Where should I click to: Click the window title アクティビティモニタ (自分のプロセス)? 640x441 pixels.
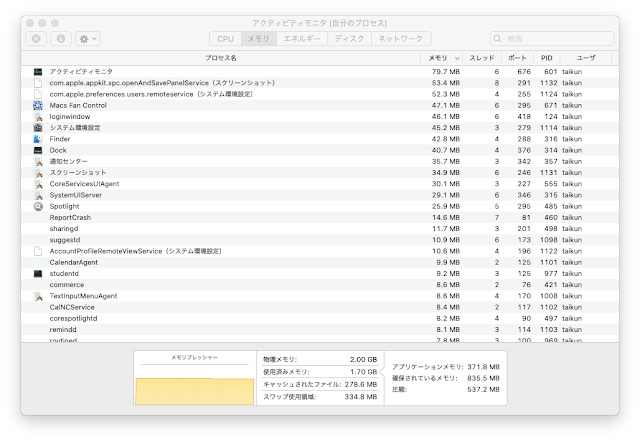click(320, 23)
